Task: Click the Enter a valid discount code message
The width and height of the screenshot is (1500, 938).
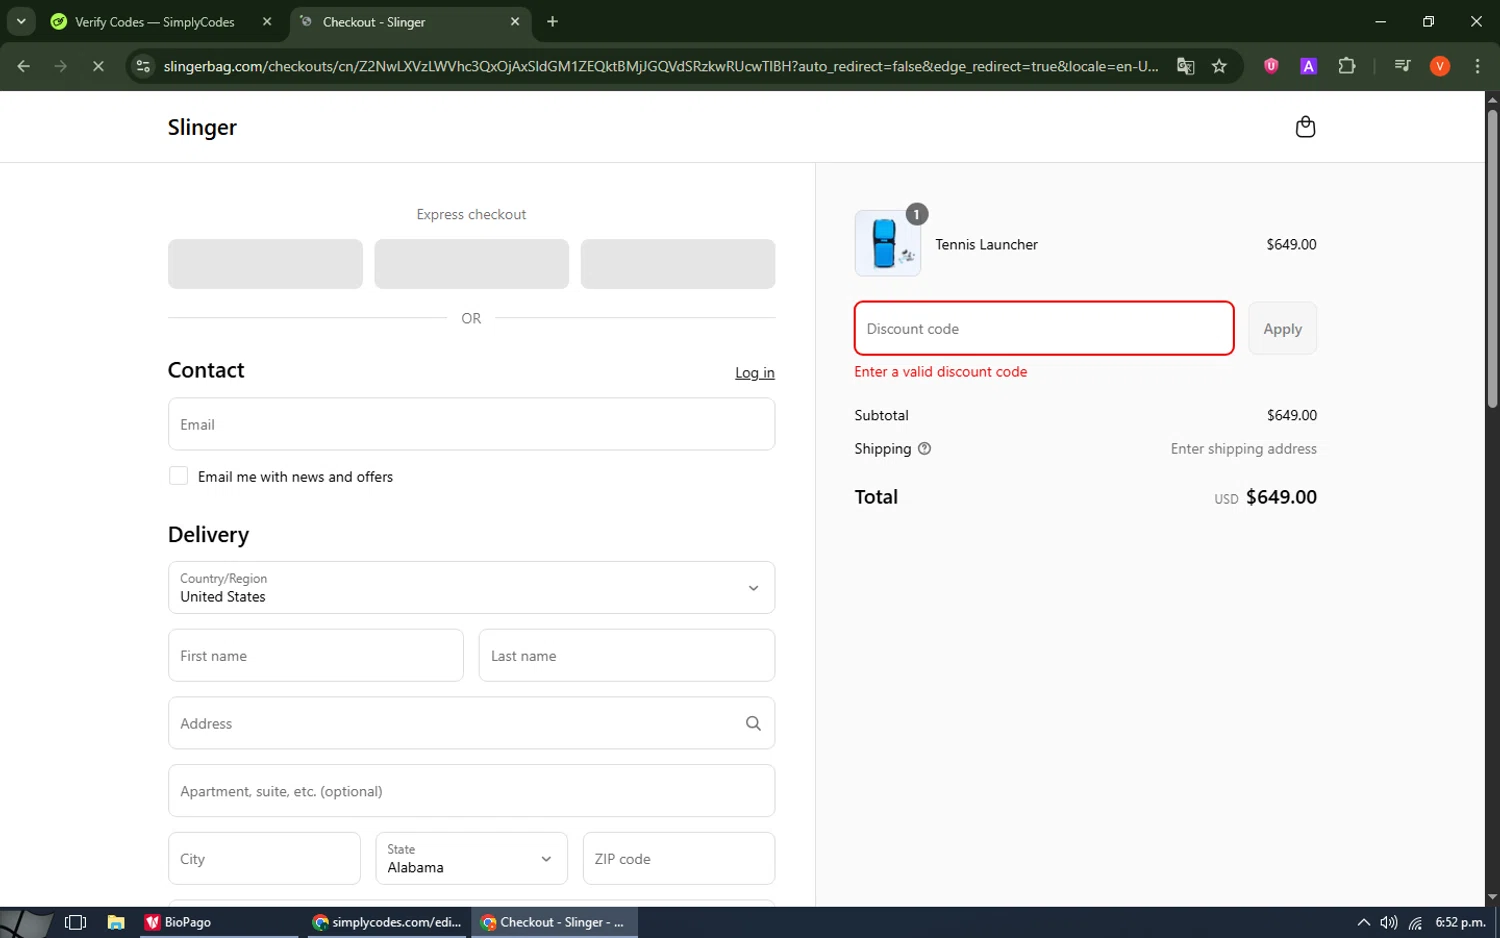Action: [x=941, y=372]
